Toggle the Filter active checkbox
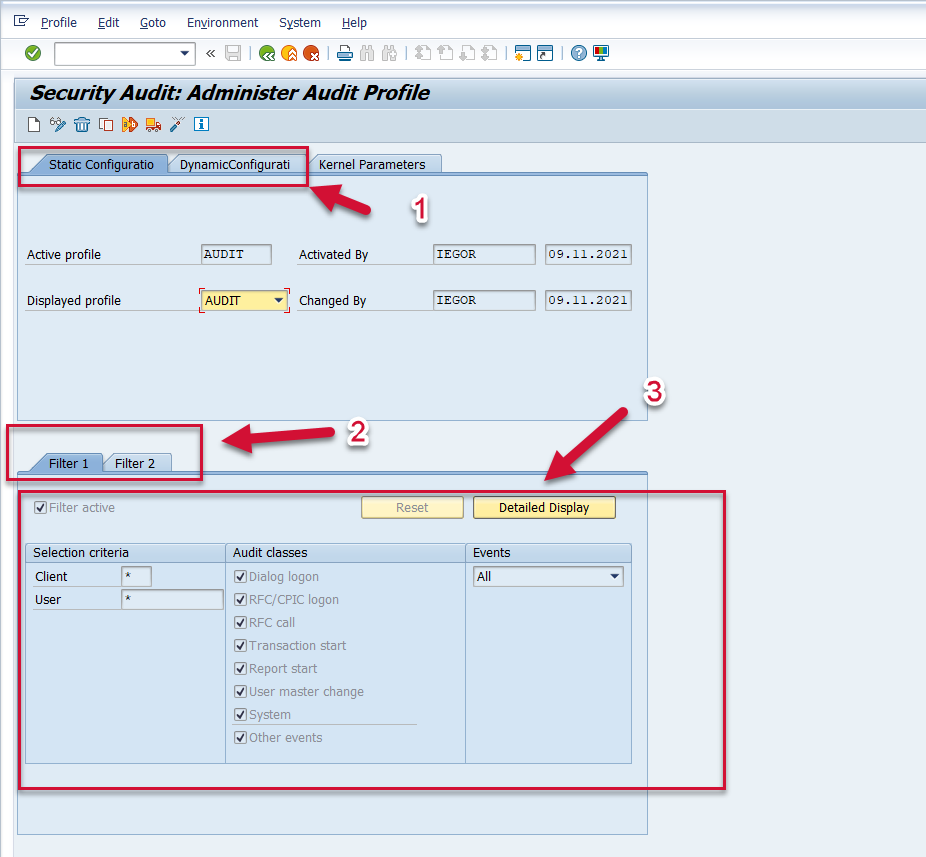 pyautogui.click(x=41, y=508)
